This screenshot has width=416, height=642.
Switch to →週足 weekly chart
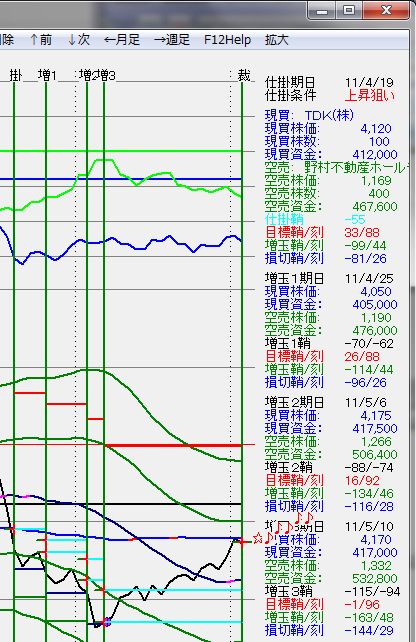tap(172, 40)
